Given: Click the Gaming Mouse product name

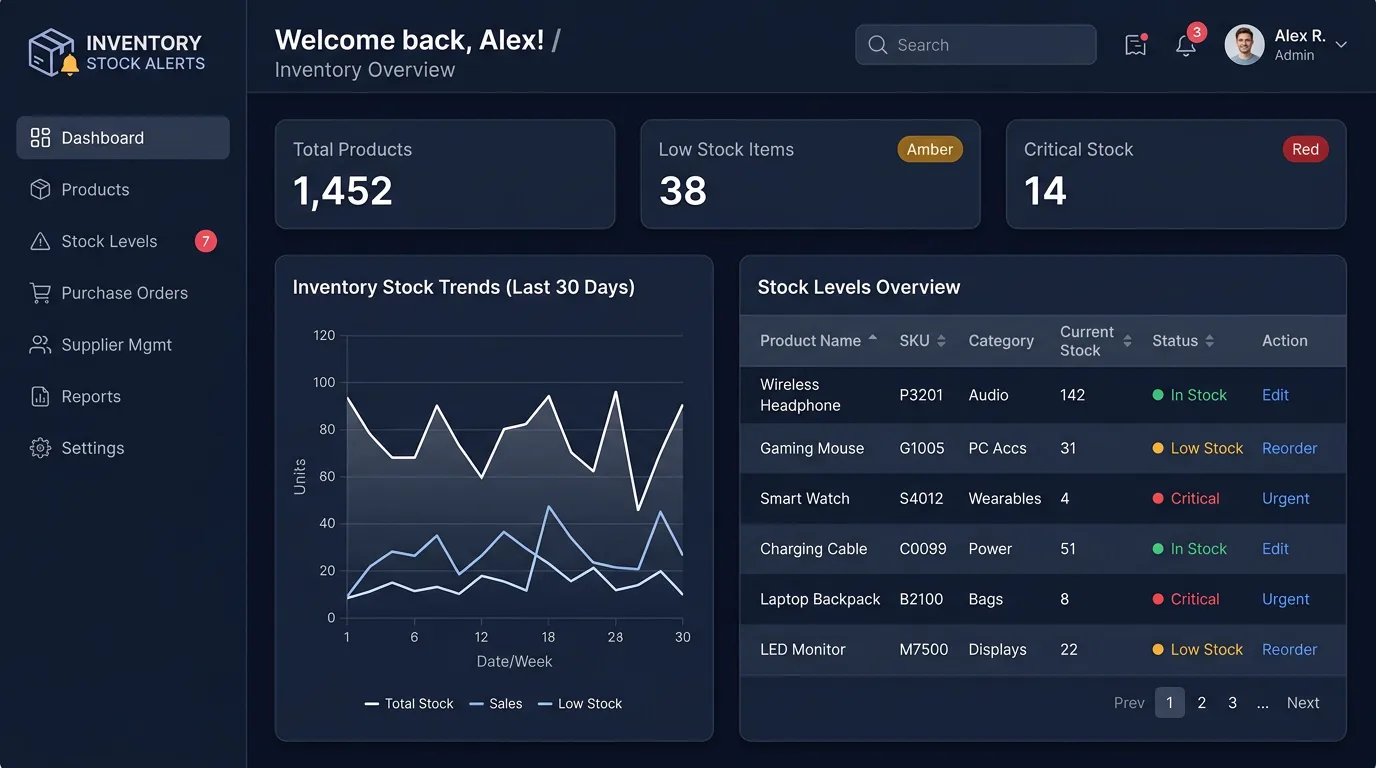Looking at the screenshot, I should click(x=812, y=448).
